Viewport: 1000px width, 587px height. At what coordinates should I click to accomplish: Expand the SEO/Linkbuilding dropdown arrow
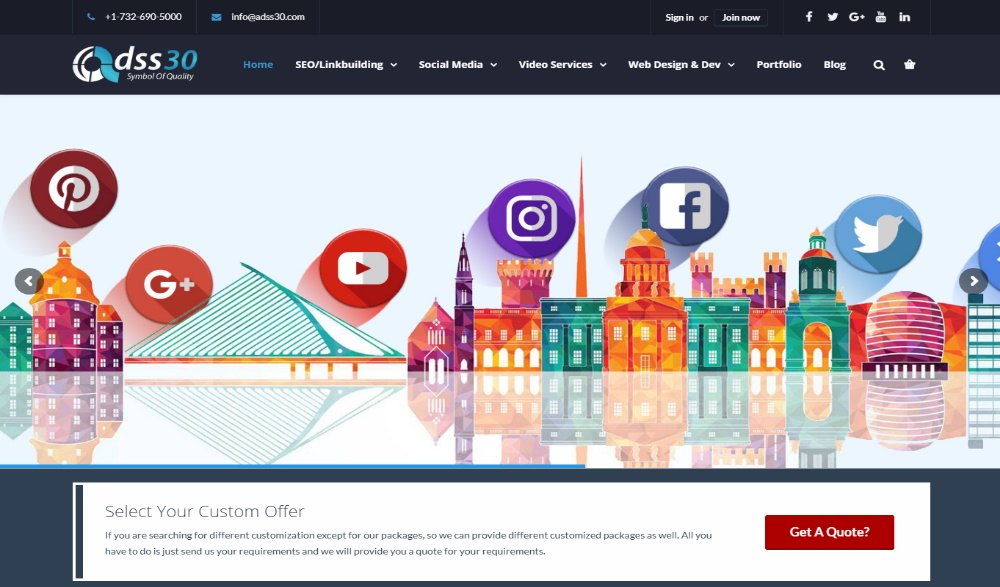pos(393,65)
